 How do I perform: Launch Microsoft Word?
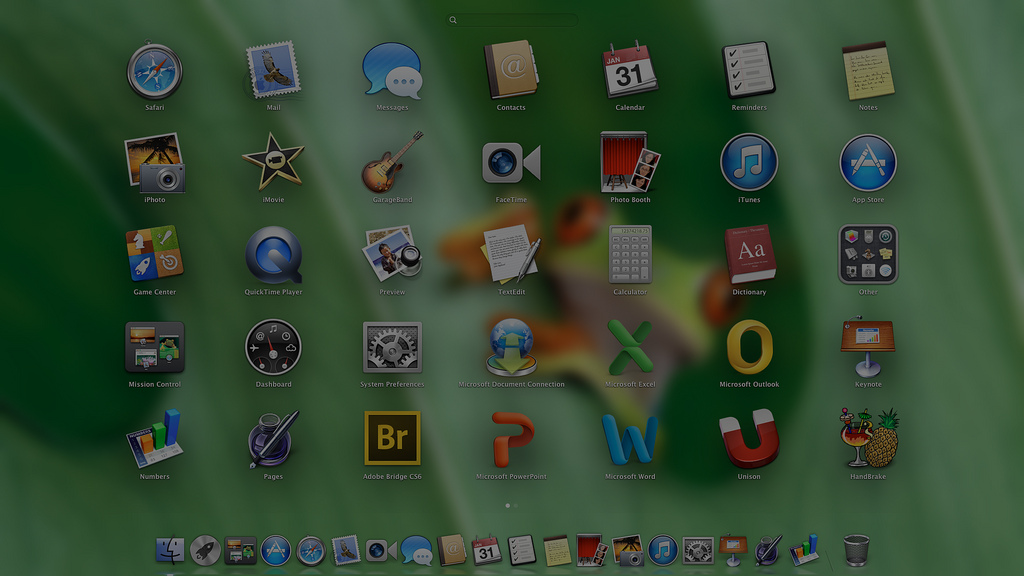pos(630,439)
